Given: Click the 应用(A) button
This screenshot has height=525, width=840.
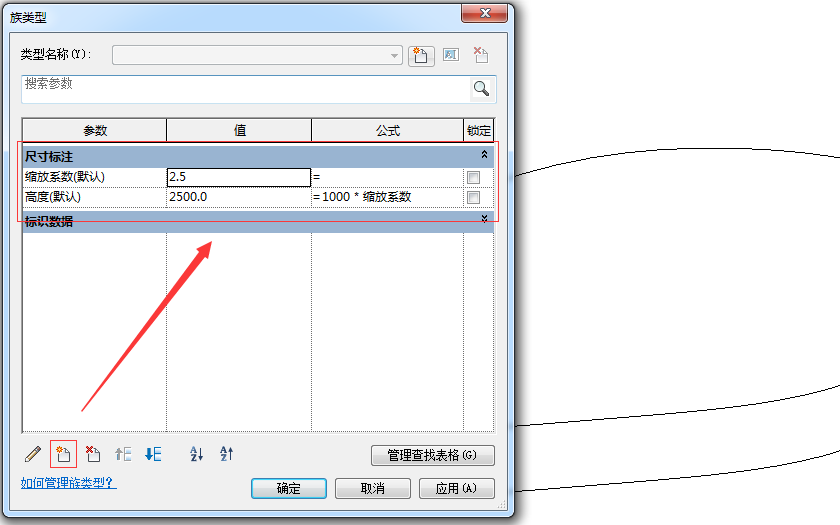Looking at the screenshot, I should coord(456,488).
